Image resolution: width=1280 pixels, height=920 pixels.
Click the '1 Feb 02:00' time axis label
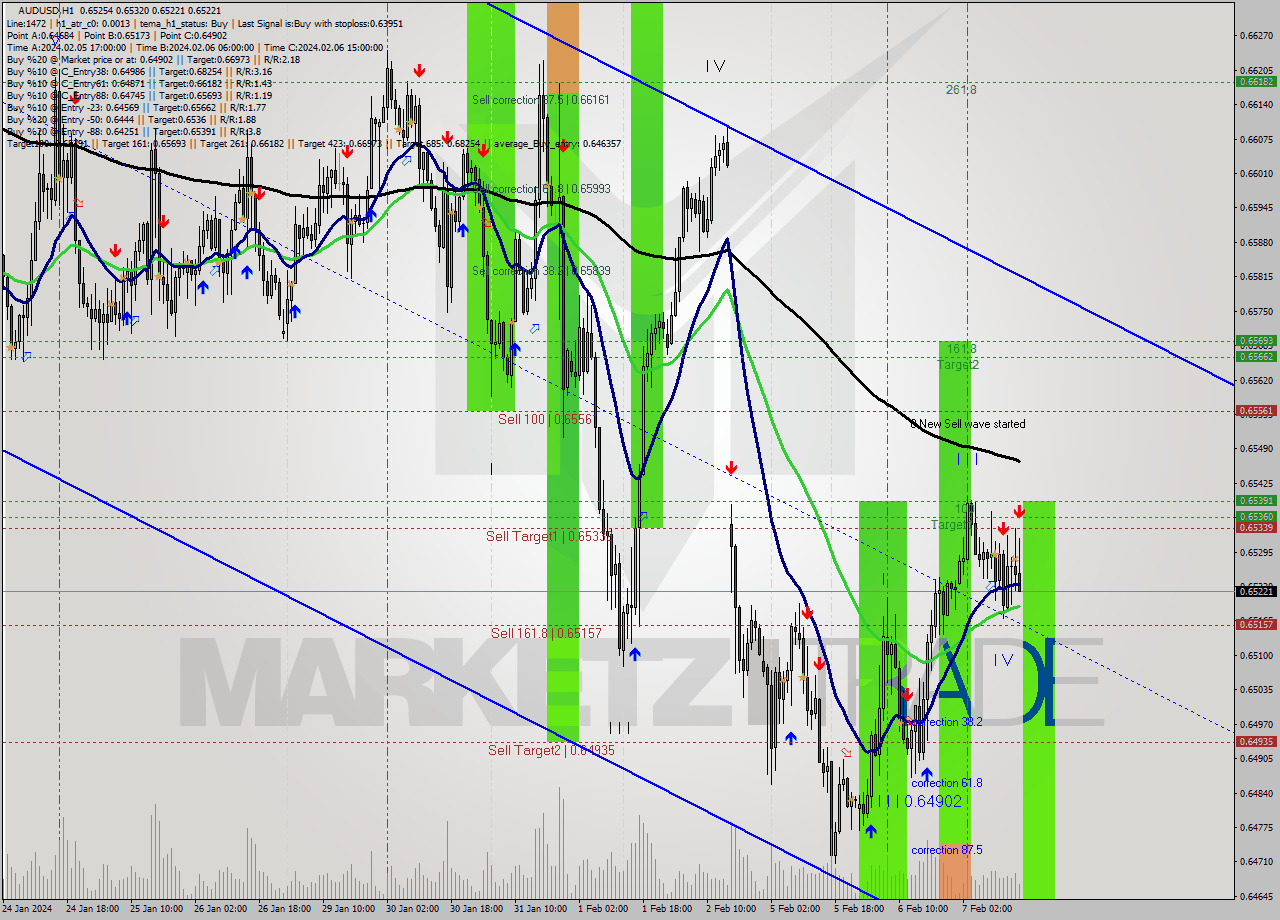[604, 909]
